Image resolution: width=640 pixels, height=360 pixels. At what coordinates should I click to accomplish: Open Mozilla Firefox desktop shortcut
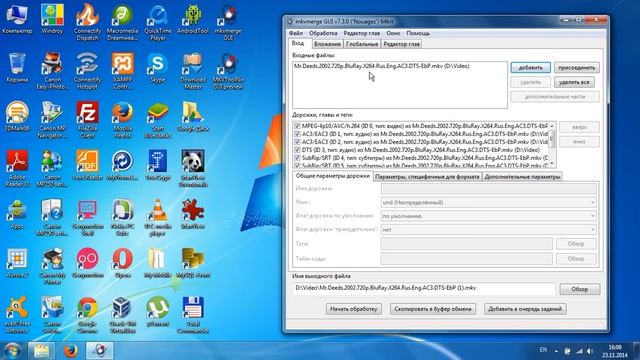click(122, 120)
